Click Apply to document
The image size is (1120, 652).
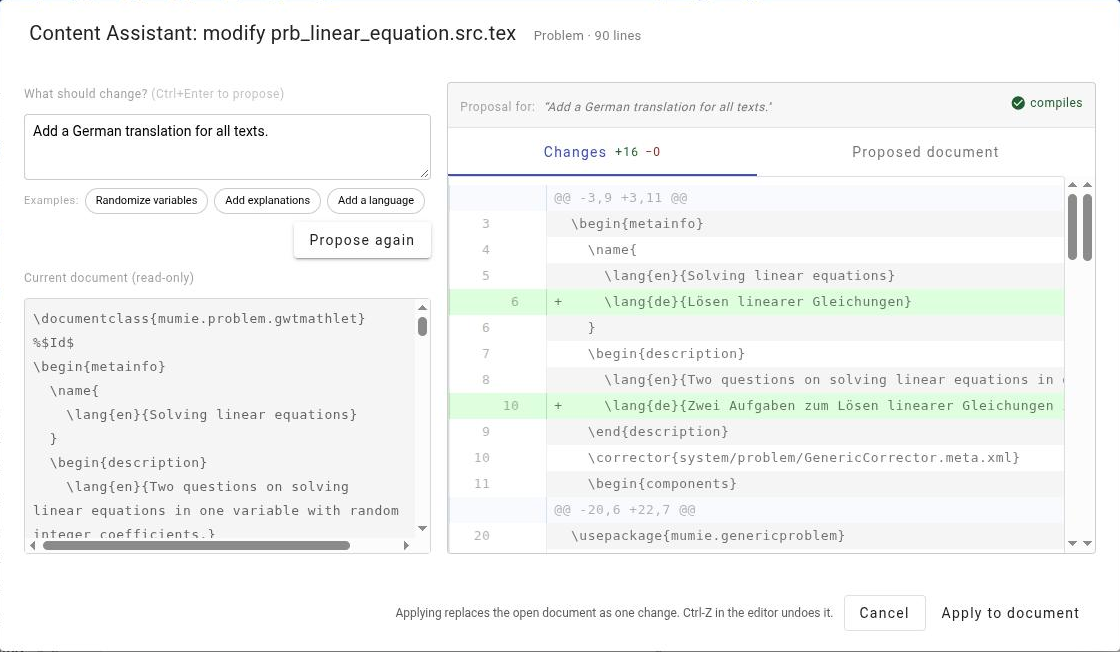(x=1010, y=613)
